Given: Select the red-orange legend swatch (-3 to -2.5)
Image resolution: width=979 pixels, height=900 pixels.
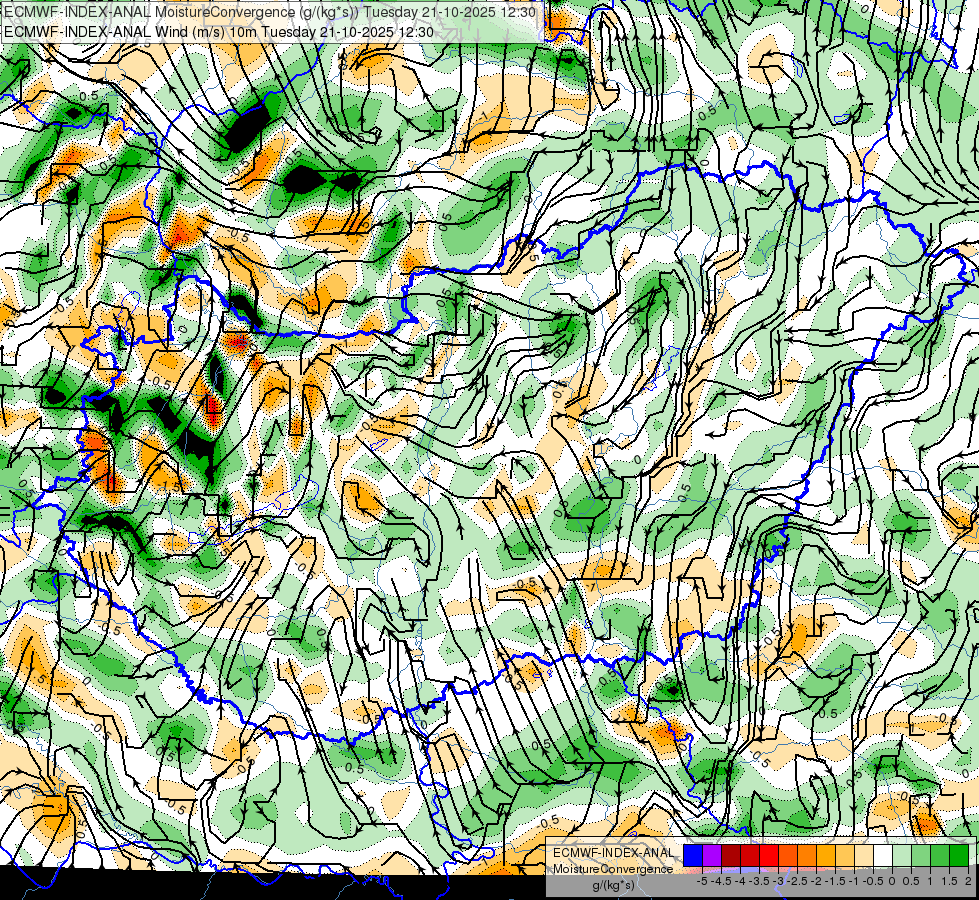Looking at the screenshot, I should click(x=788, y=856).
